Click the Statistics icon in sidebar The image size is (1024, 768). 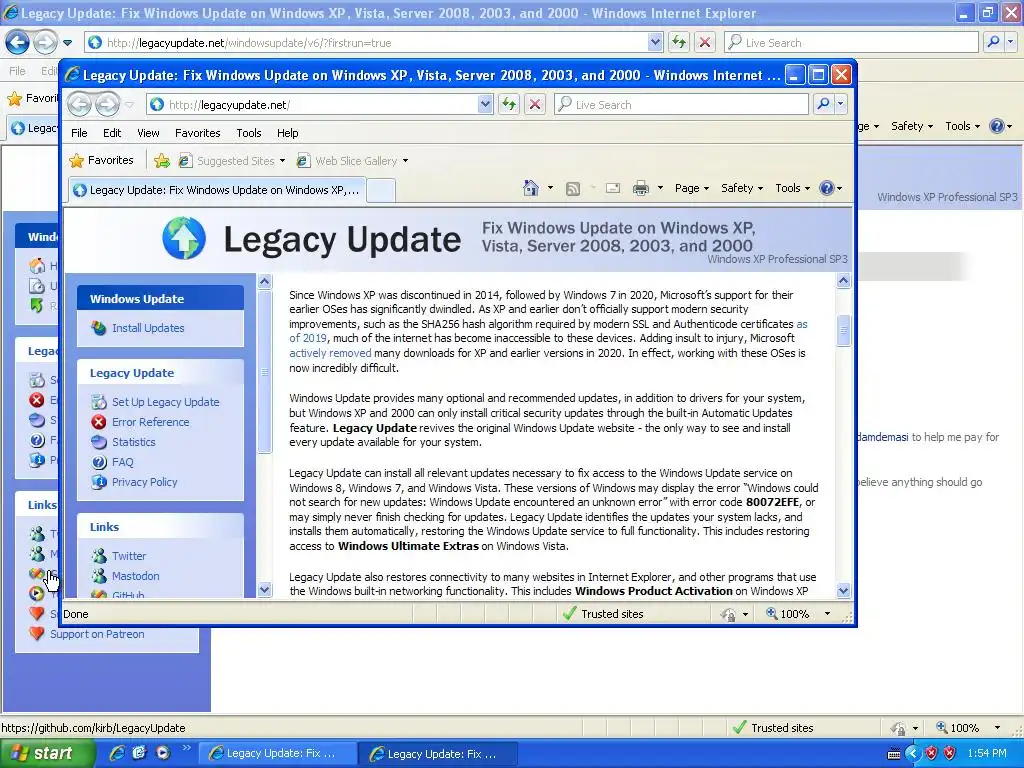[x=99, y=442]
